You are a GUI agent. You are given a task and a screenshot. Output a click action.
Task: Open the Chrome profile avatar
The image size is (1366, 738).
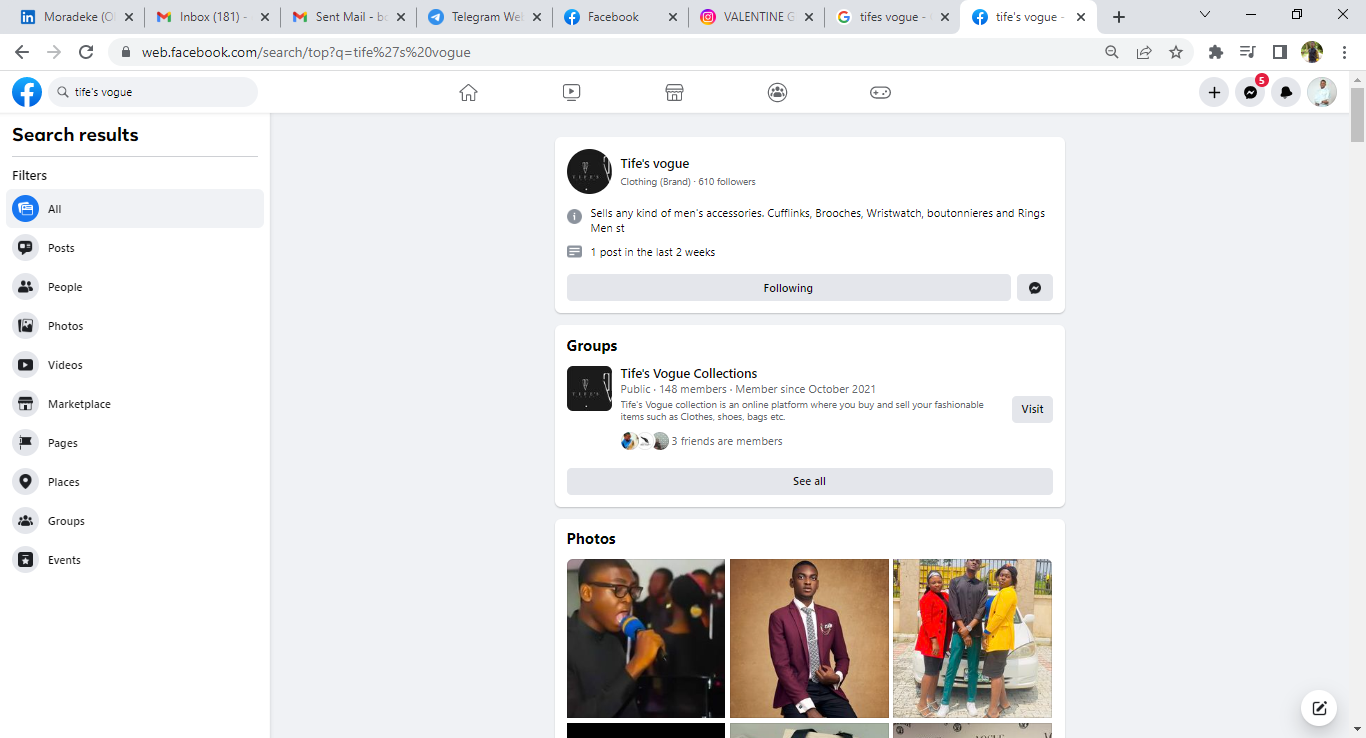tap(1312, 52)
